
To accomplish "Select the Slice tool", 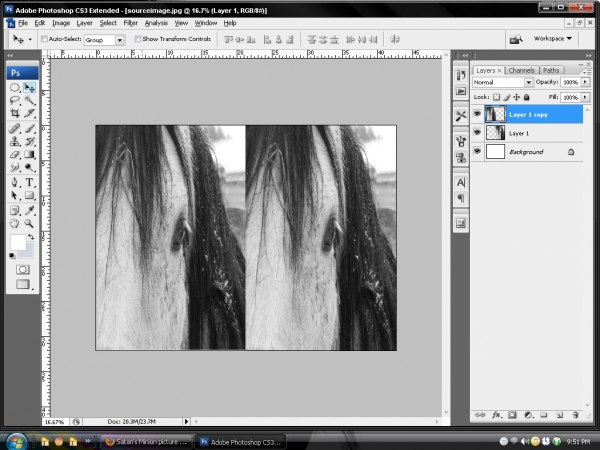I will tap(29, 113).
